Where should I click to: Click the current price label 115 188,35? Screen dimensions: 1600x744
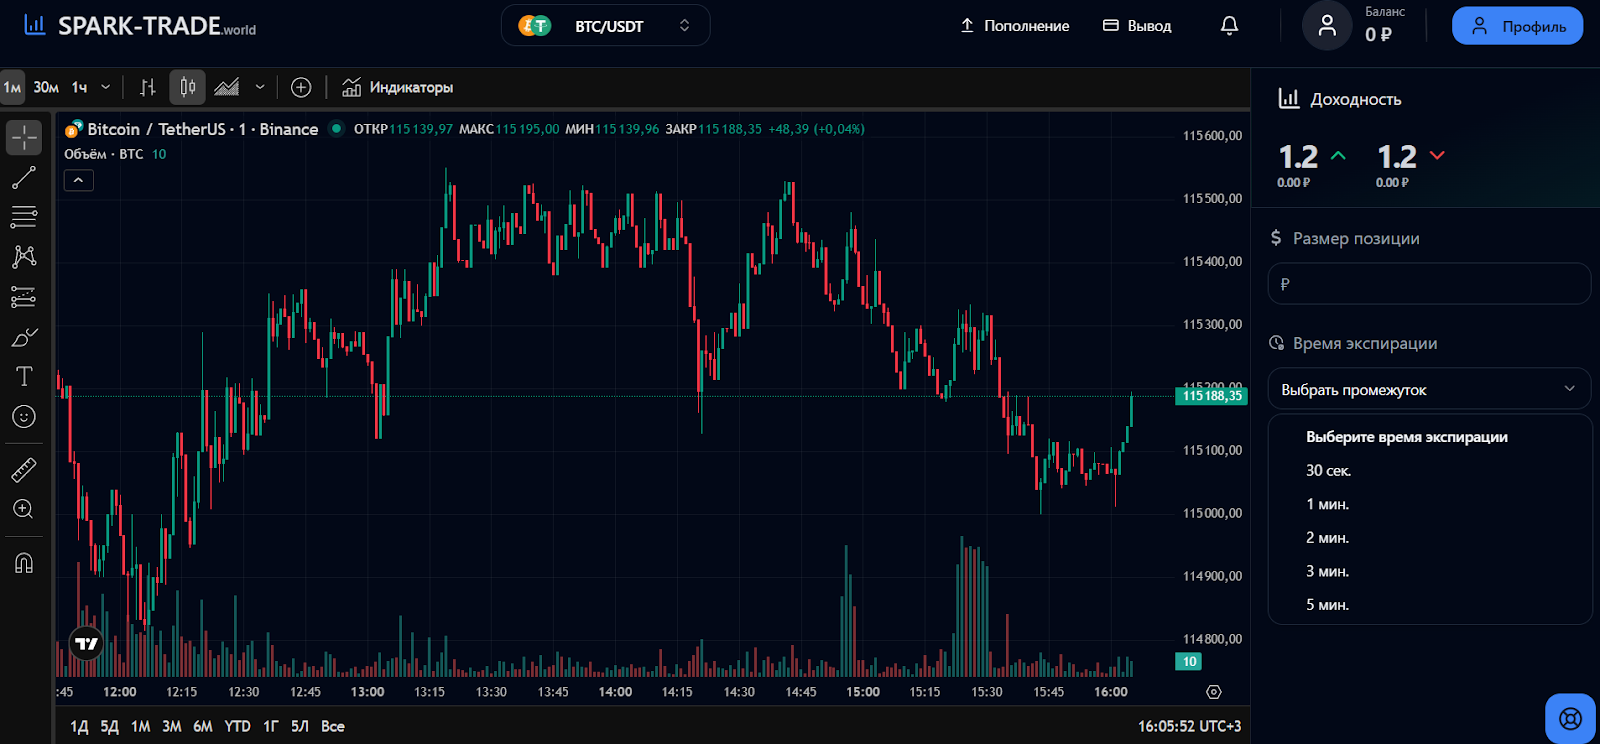[x=1211, y=396]
